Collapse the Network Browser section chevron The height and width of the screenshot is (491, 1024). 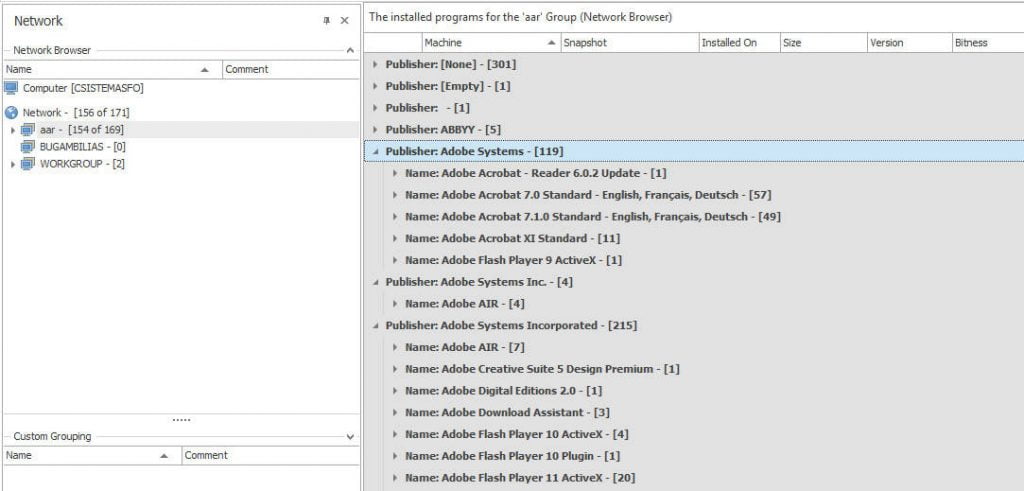coord(349,50)
